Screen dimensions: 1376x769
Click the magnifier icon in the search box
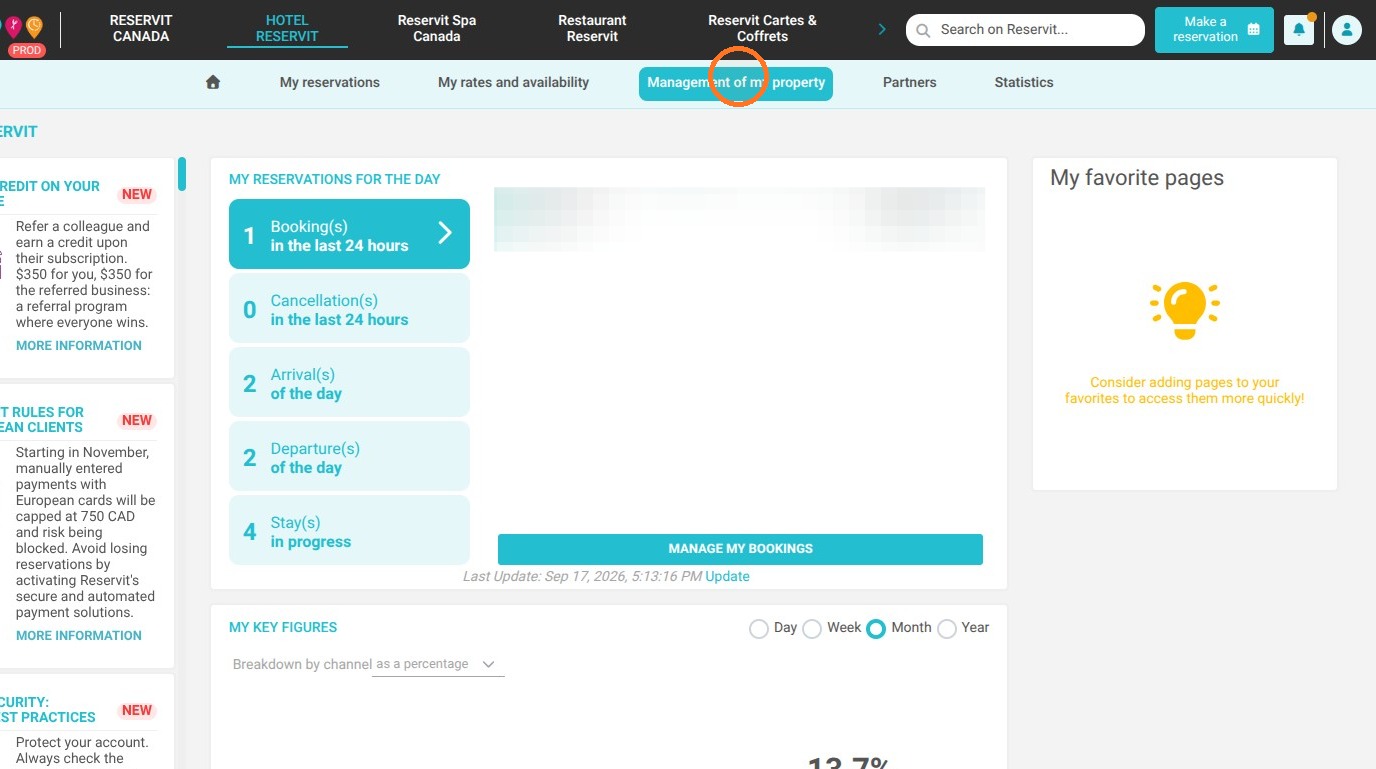click(923, 30)
